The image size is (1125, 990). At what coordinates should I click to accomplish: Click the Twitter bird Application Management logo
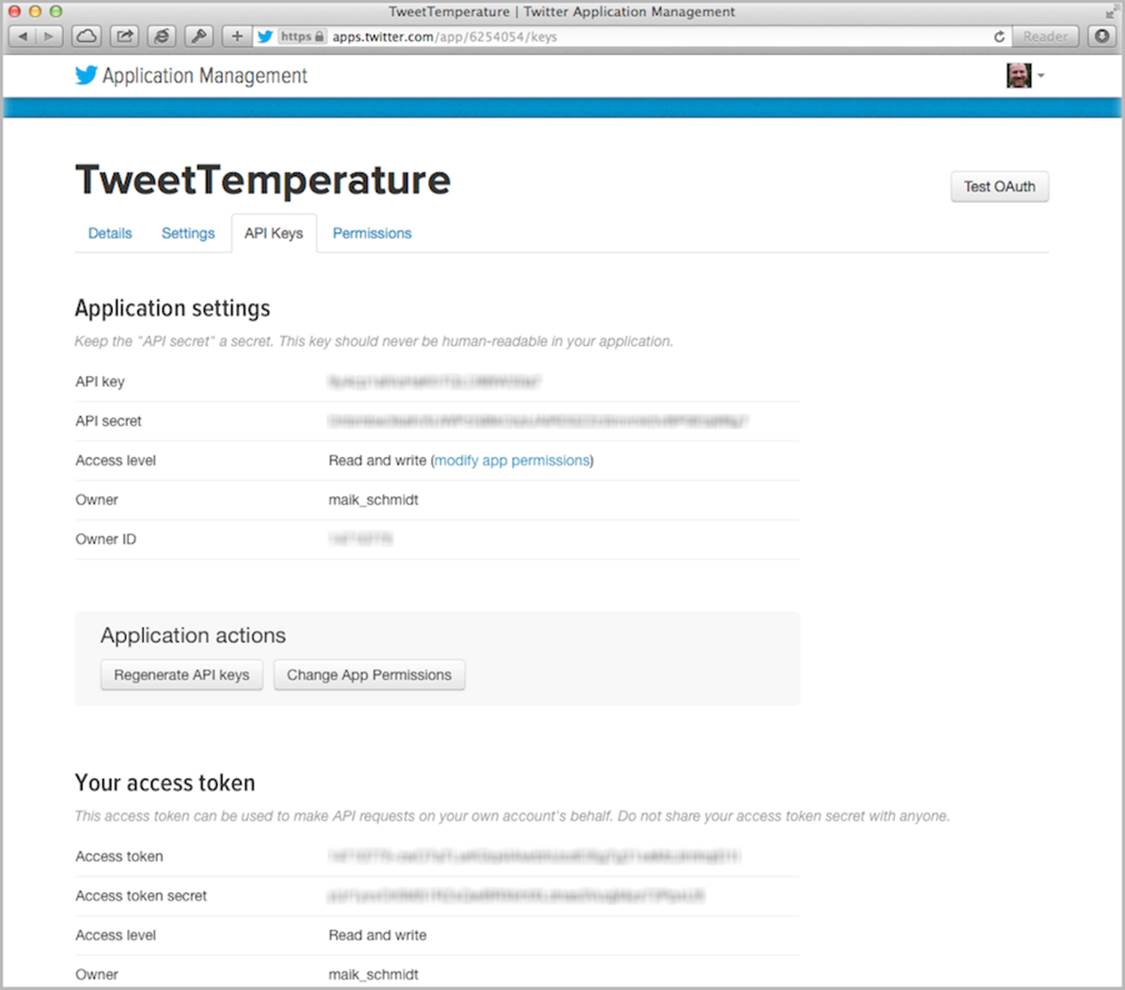(86, 75)
